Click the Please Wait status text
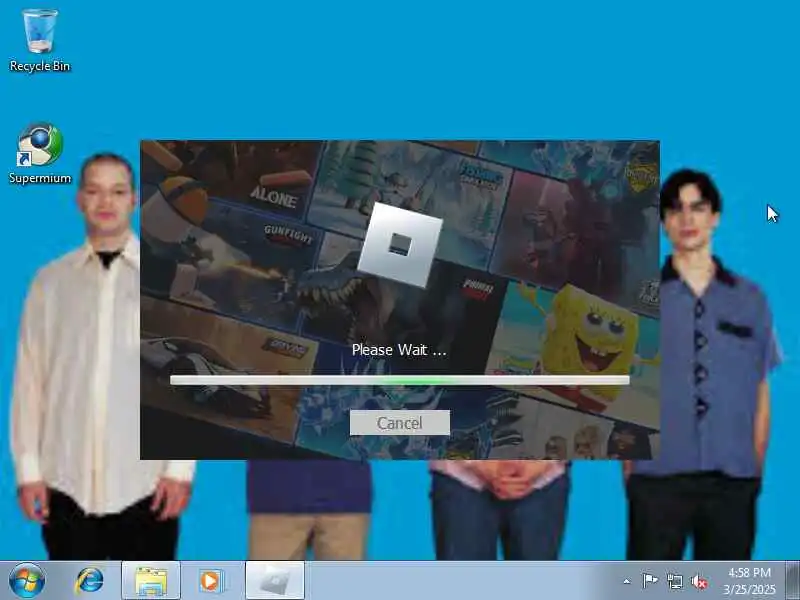800x600 pixels. (399, 349)
